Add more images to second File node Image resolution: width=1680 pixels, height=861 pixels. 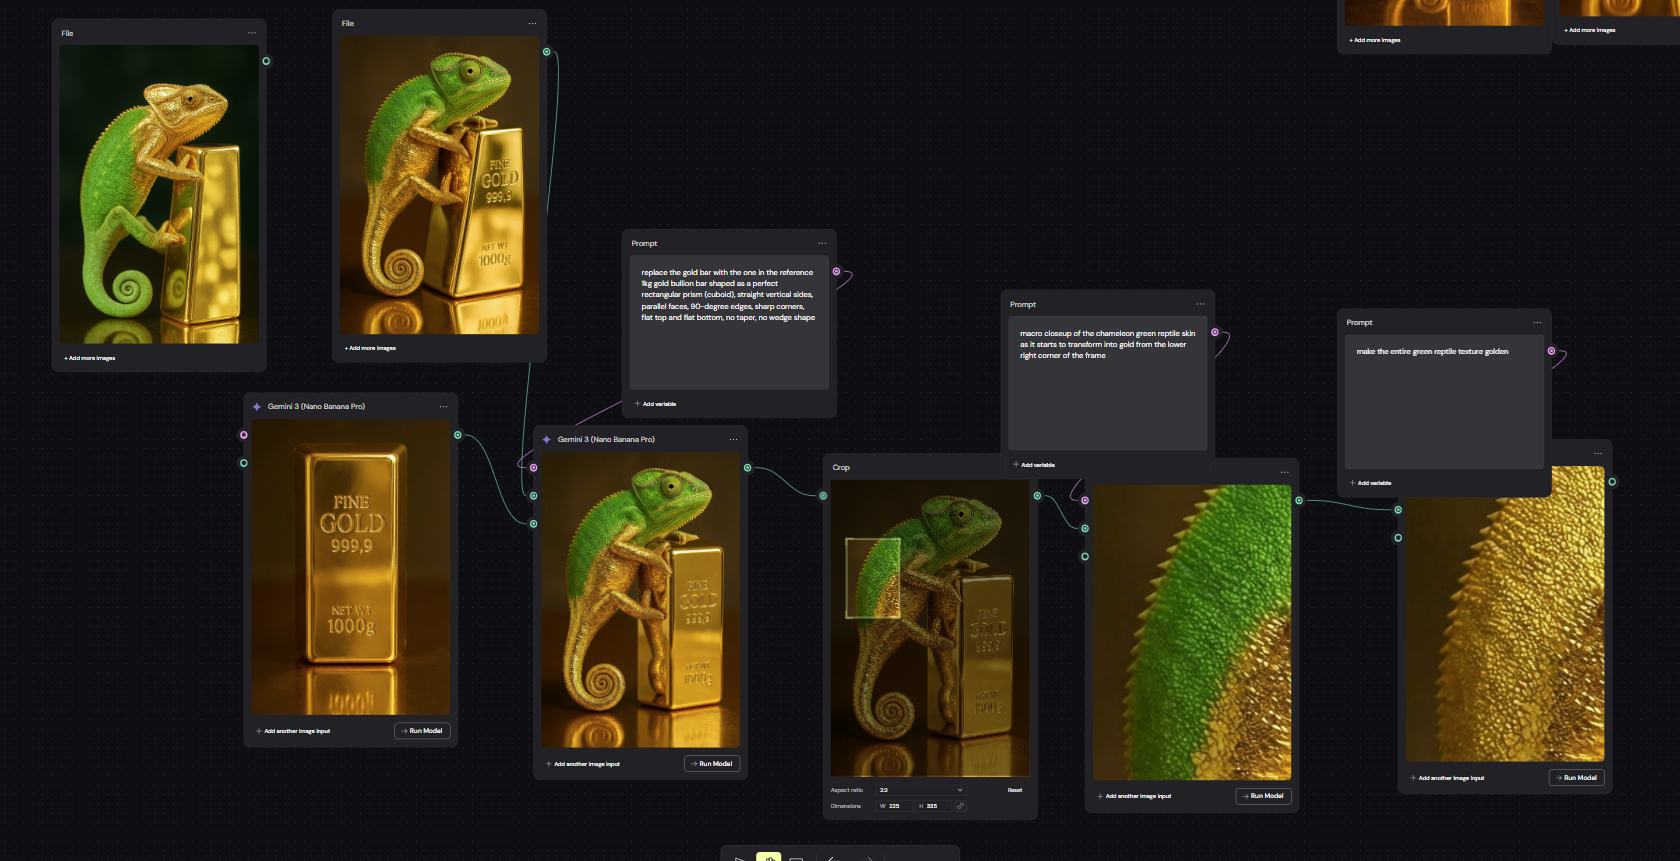[370, 348]
